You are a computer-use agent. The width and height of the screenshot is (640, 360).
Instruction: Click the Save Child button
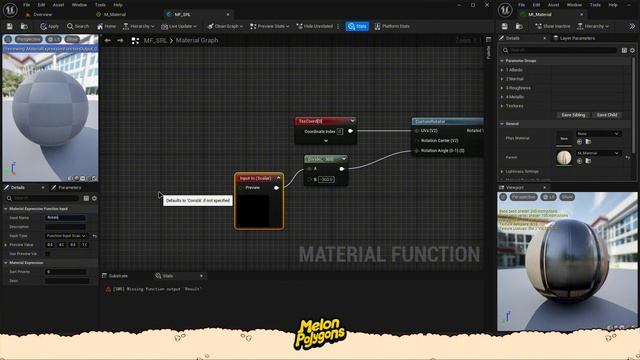[x=607, y=115]
